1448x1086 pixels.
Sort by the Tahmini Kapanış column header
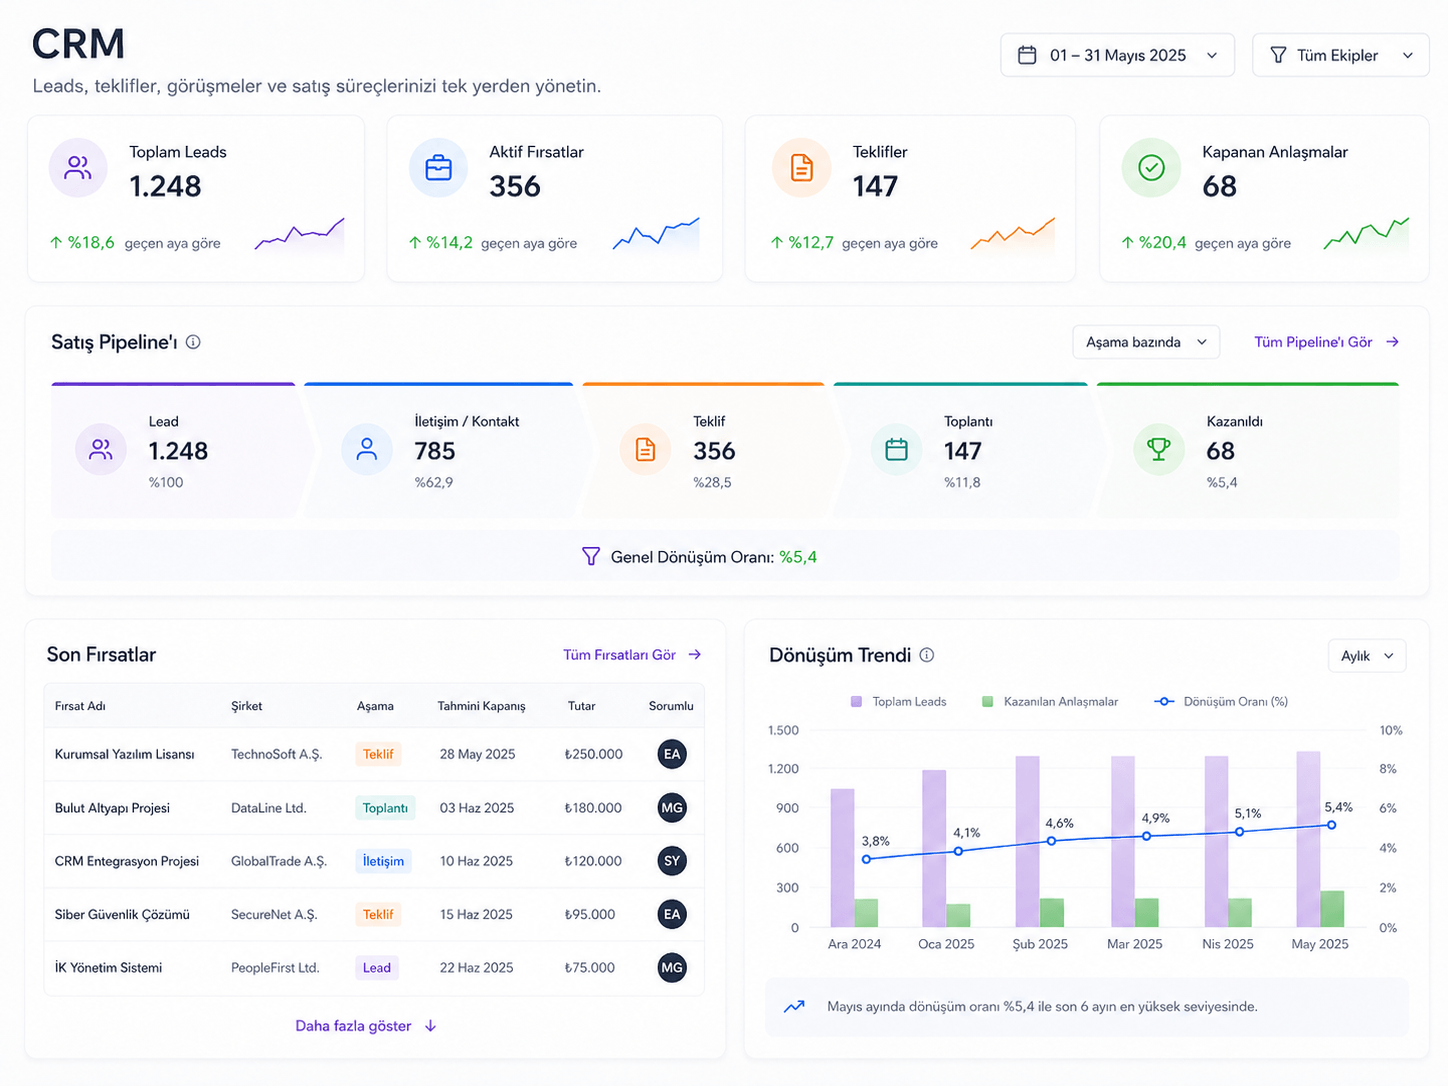481,706
